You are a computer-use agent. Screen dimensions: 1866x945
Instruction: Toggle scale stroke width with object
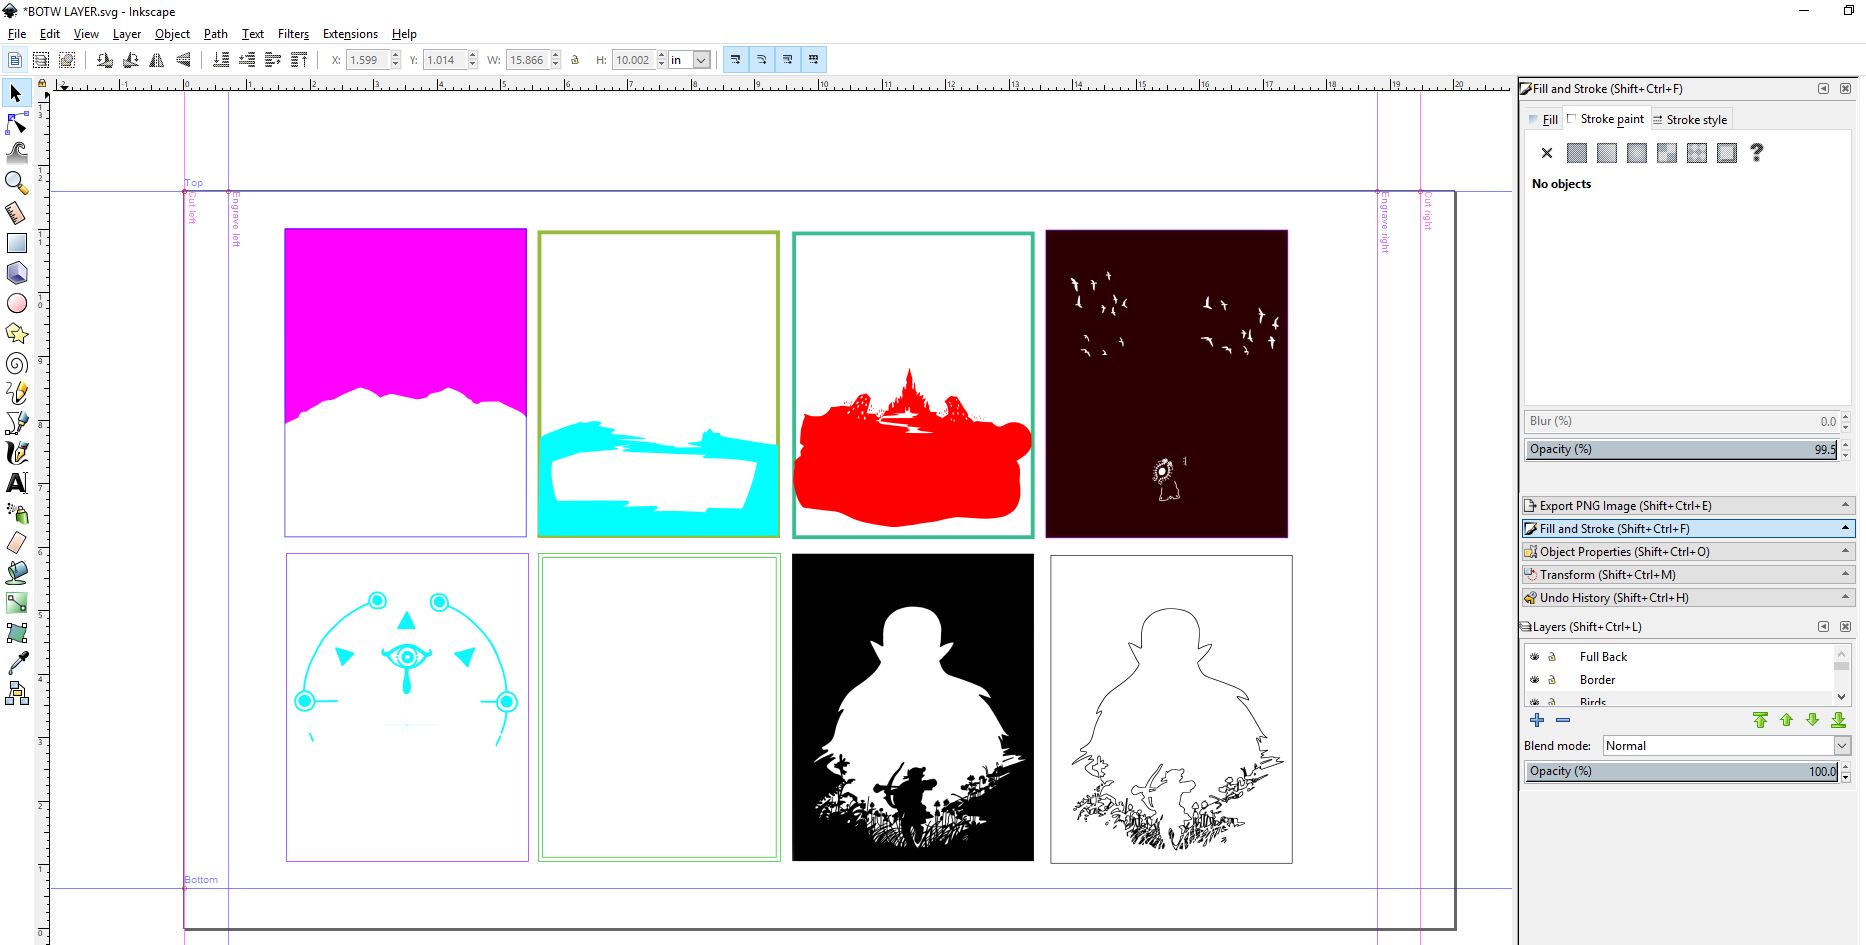[736, 60]
